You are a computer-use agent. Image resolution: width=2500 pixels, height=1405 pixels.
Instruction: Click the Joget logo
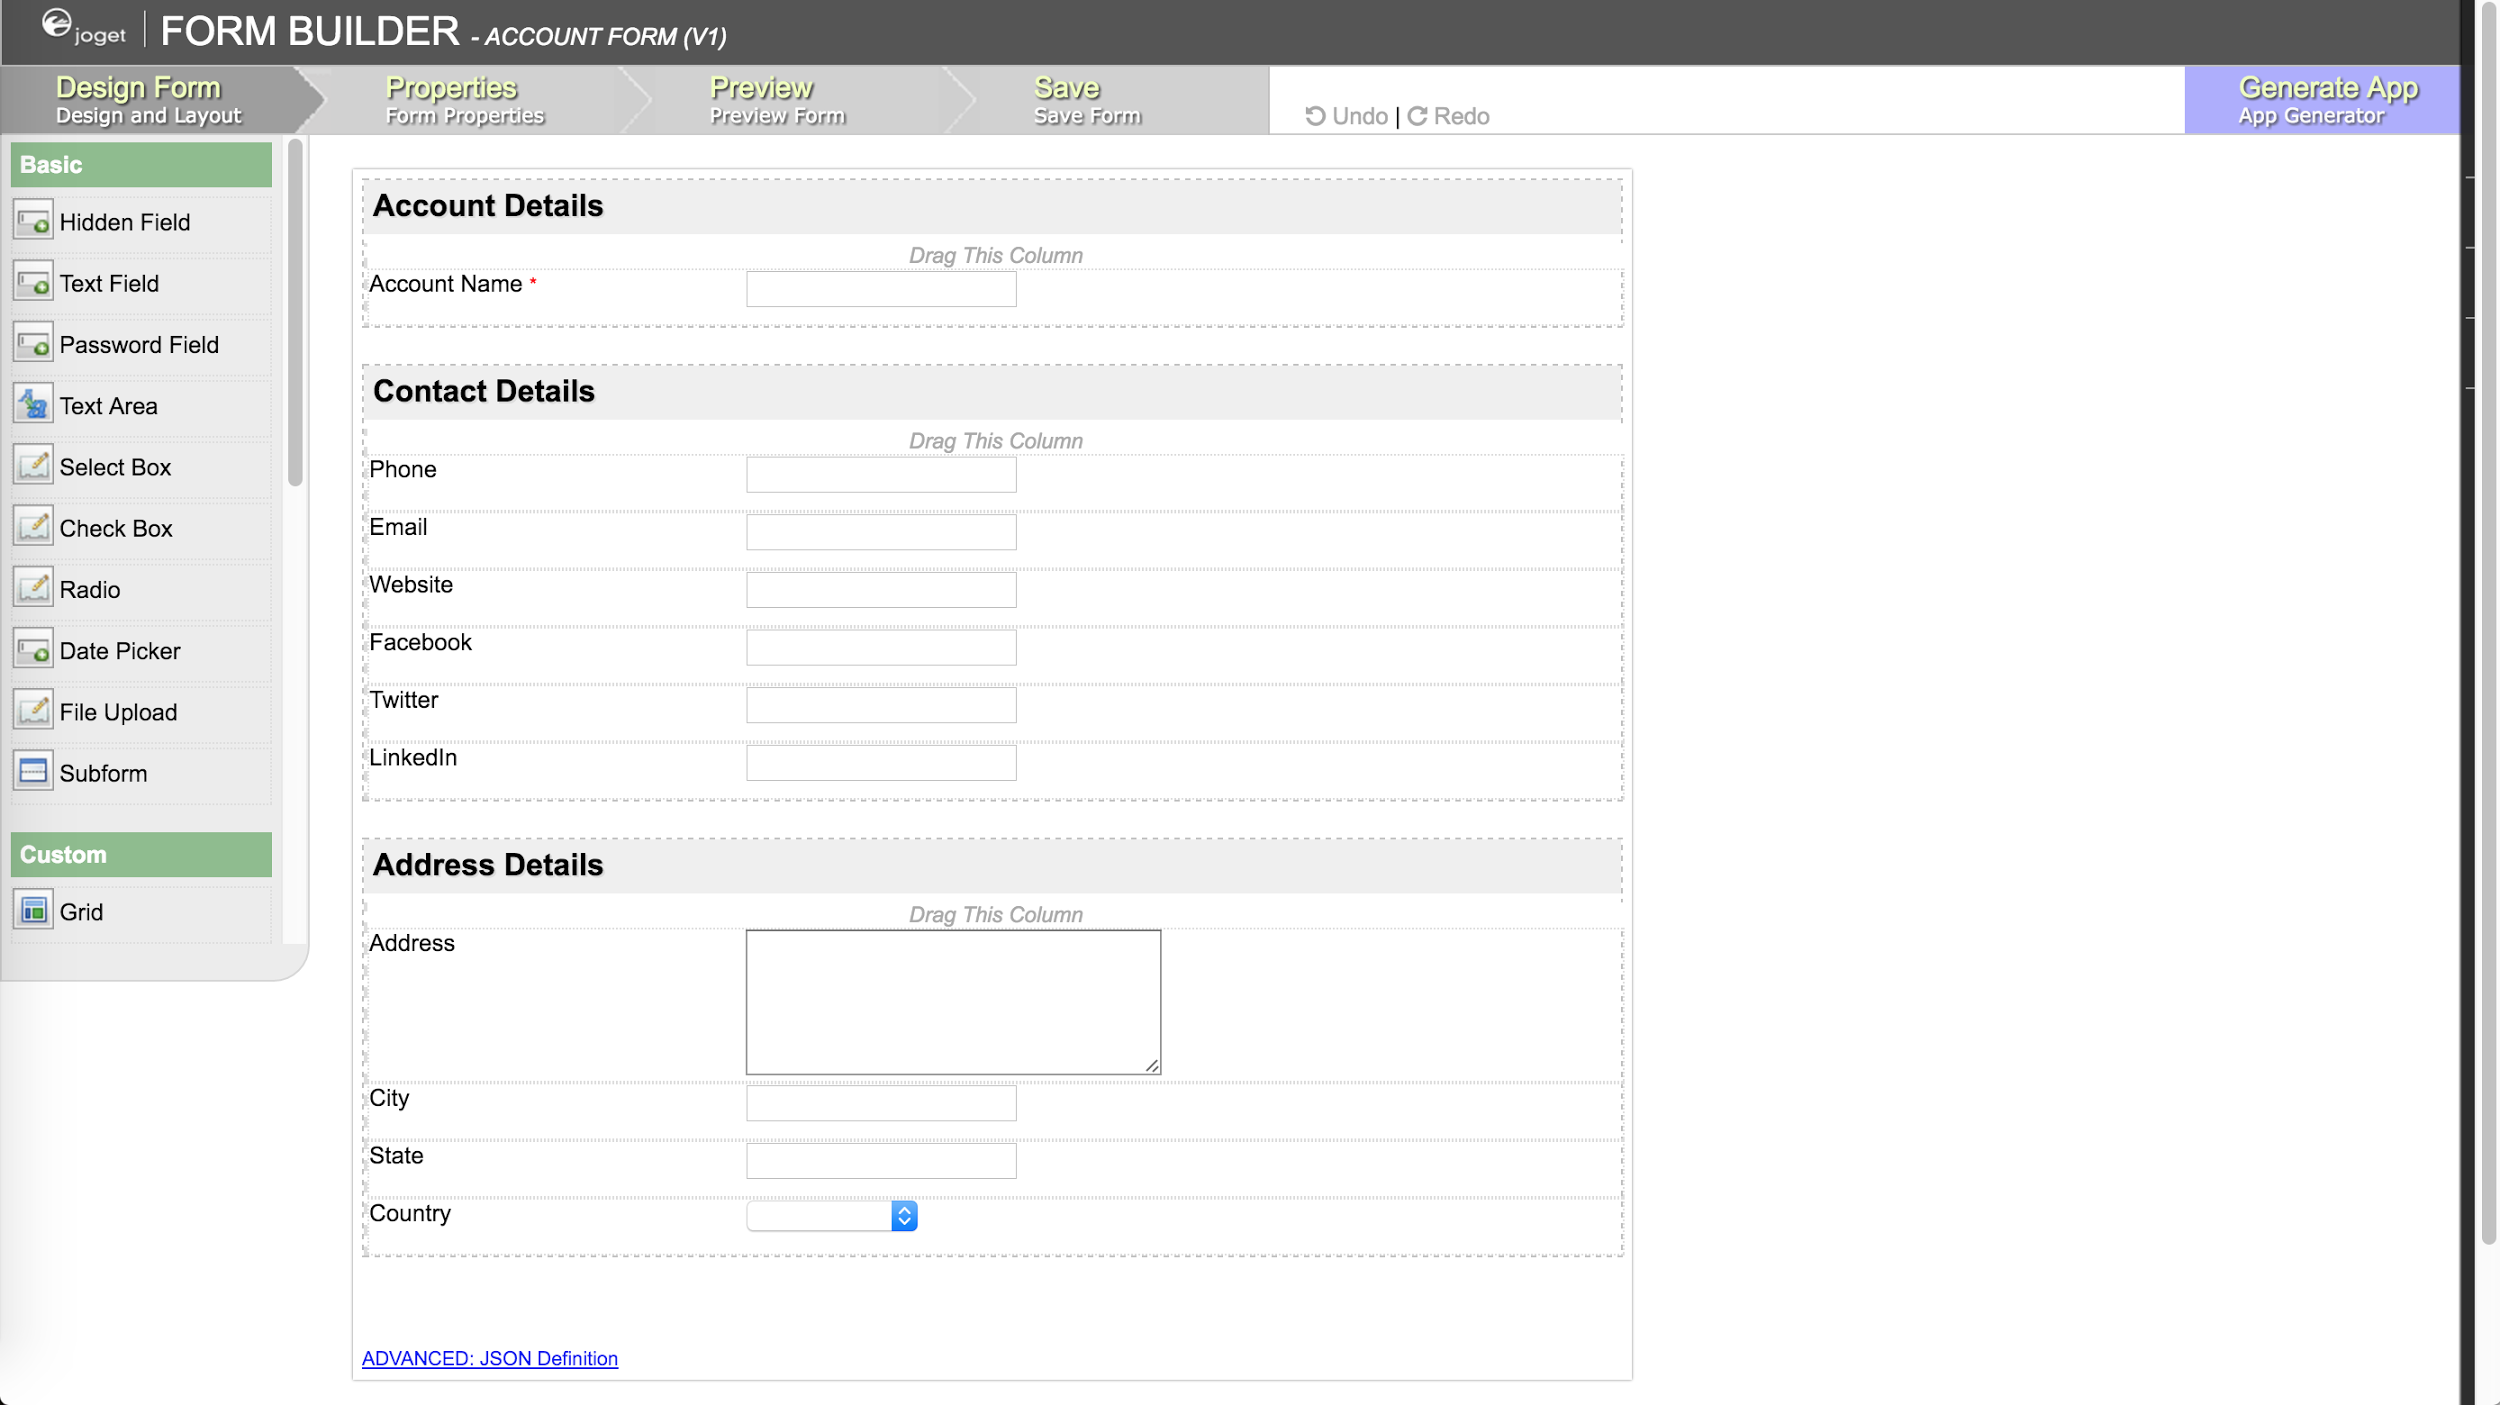click(84, 28)
